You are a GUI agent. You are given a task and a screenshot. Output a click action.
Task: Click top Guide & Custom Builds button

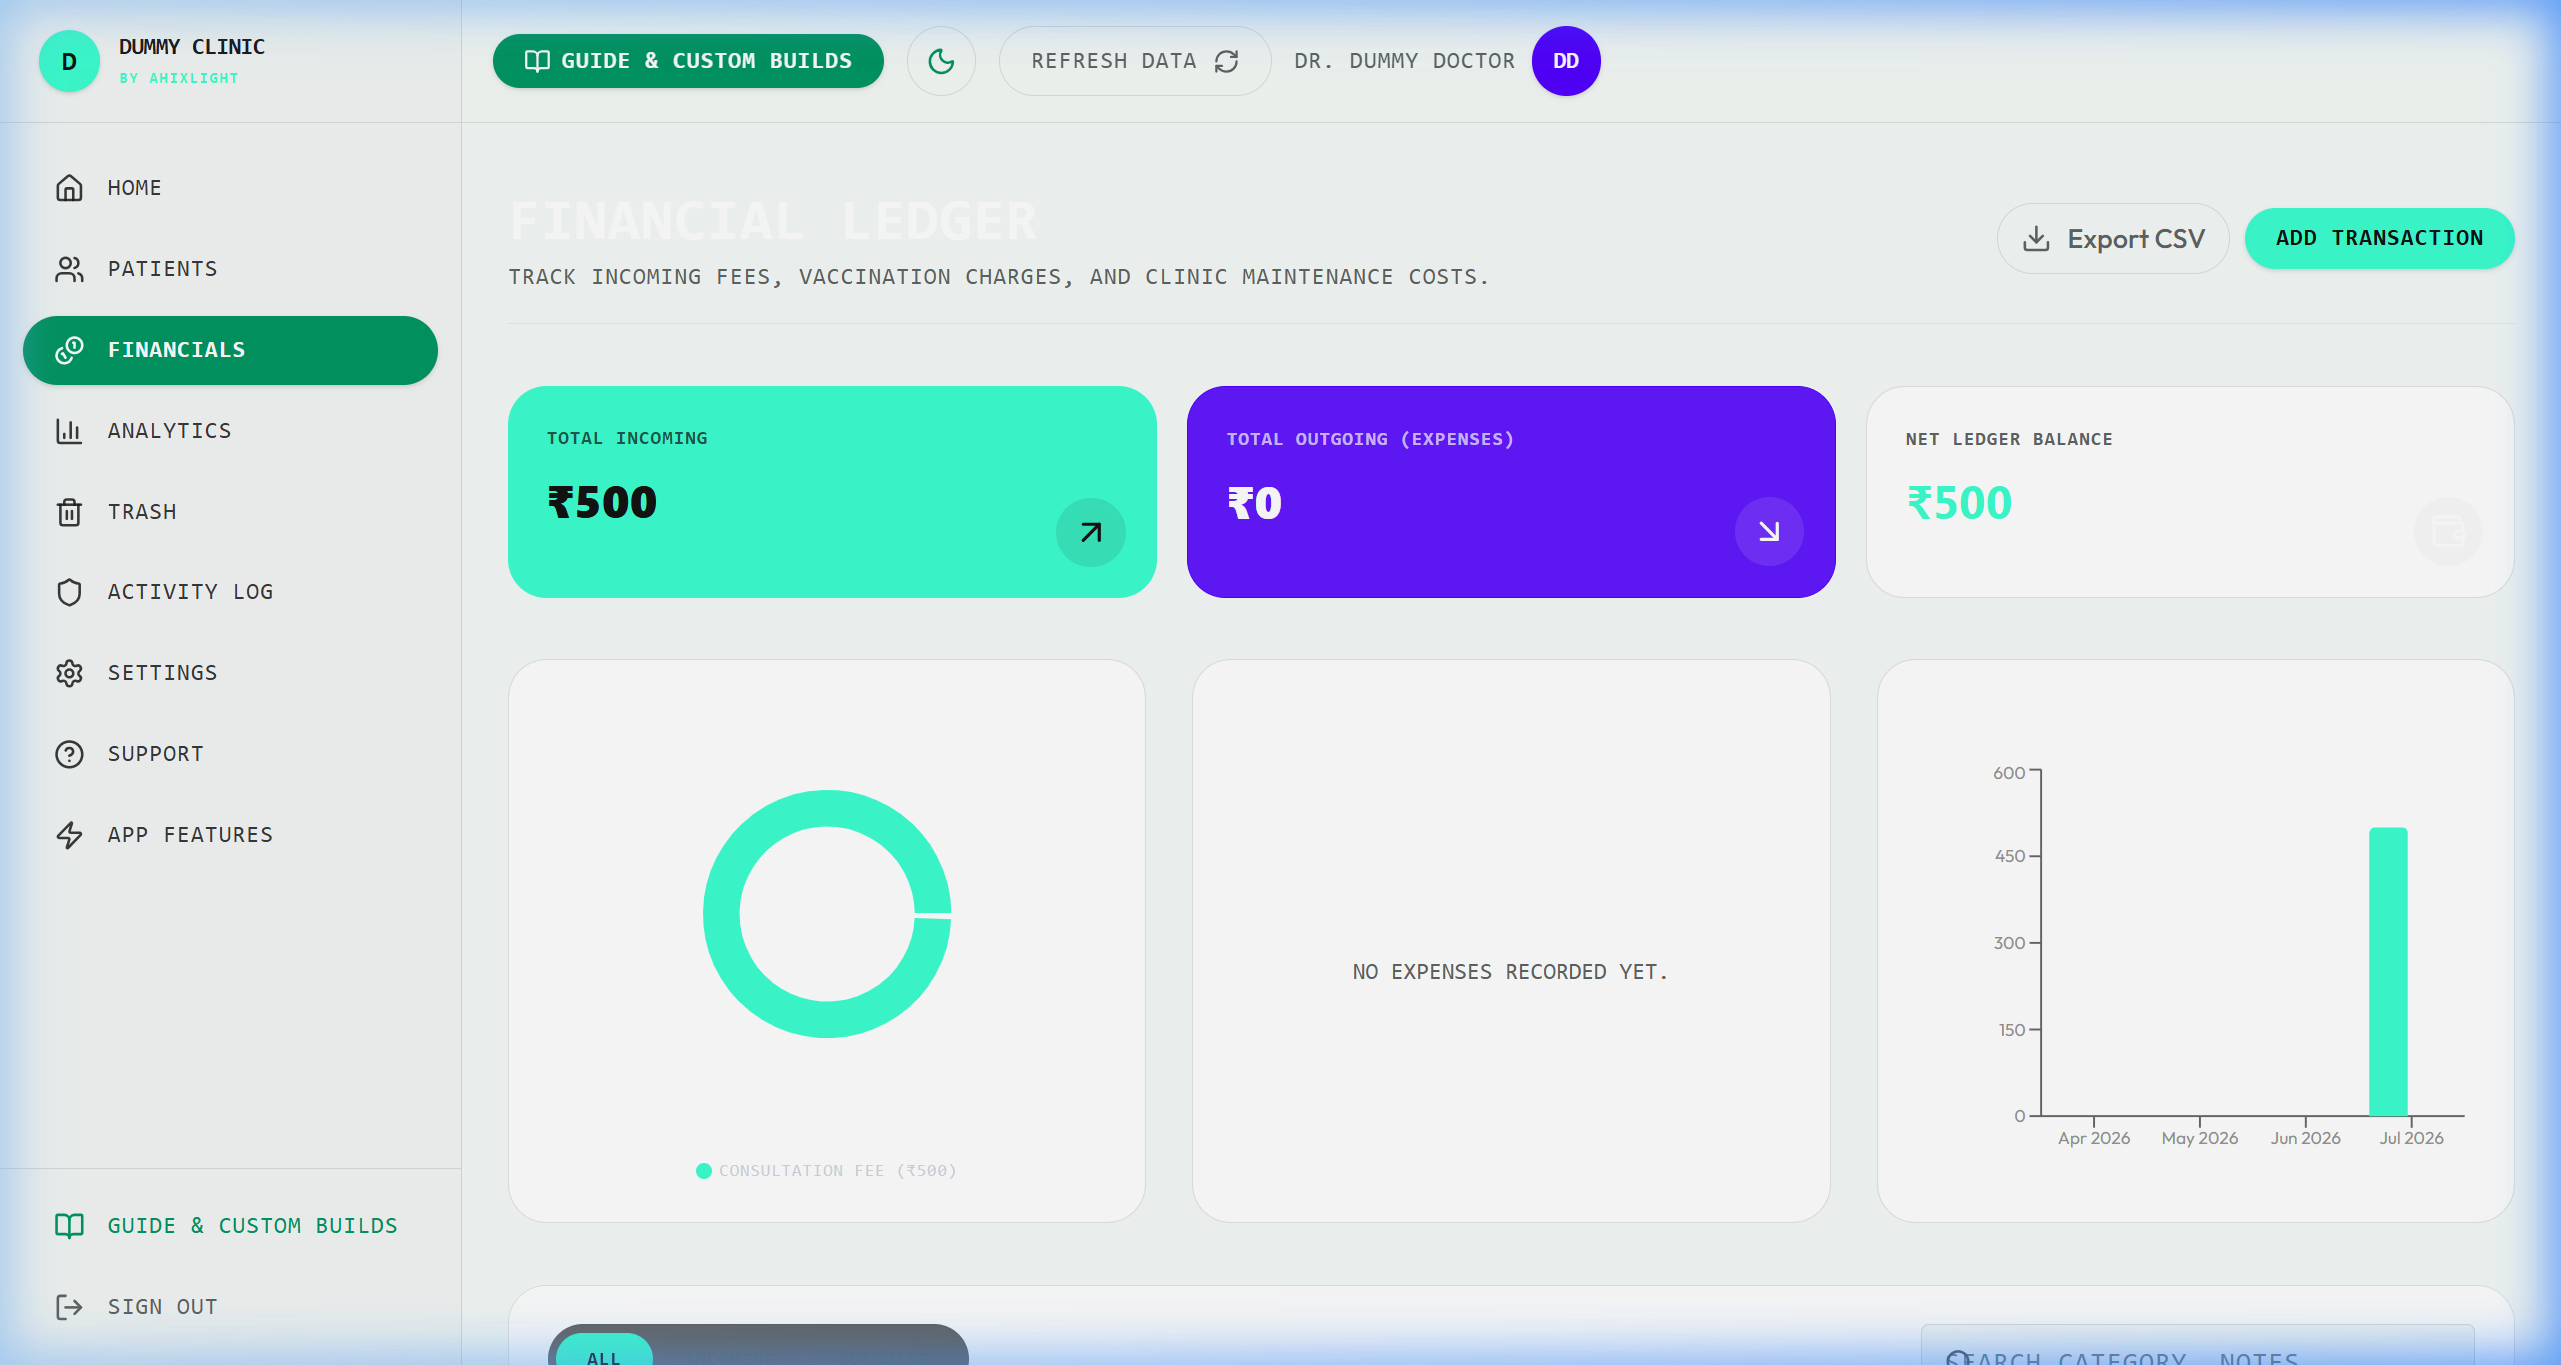[x=688, y=61]
